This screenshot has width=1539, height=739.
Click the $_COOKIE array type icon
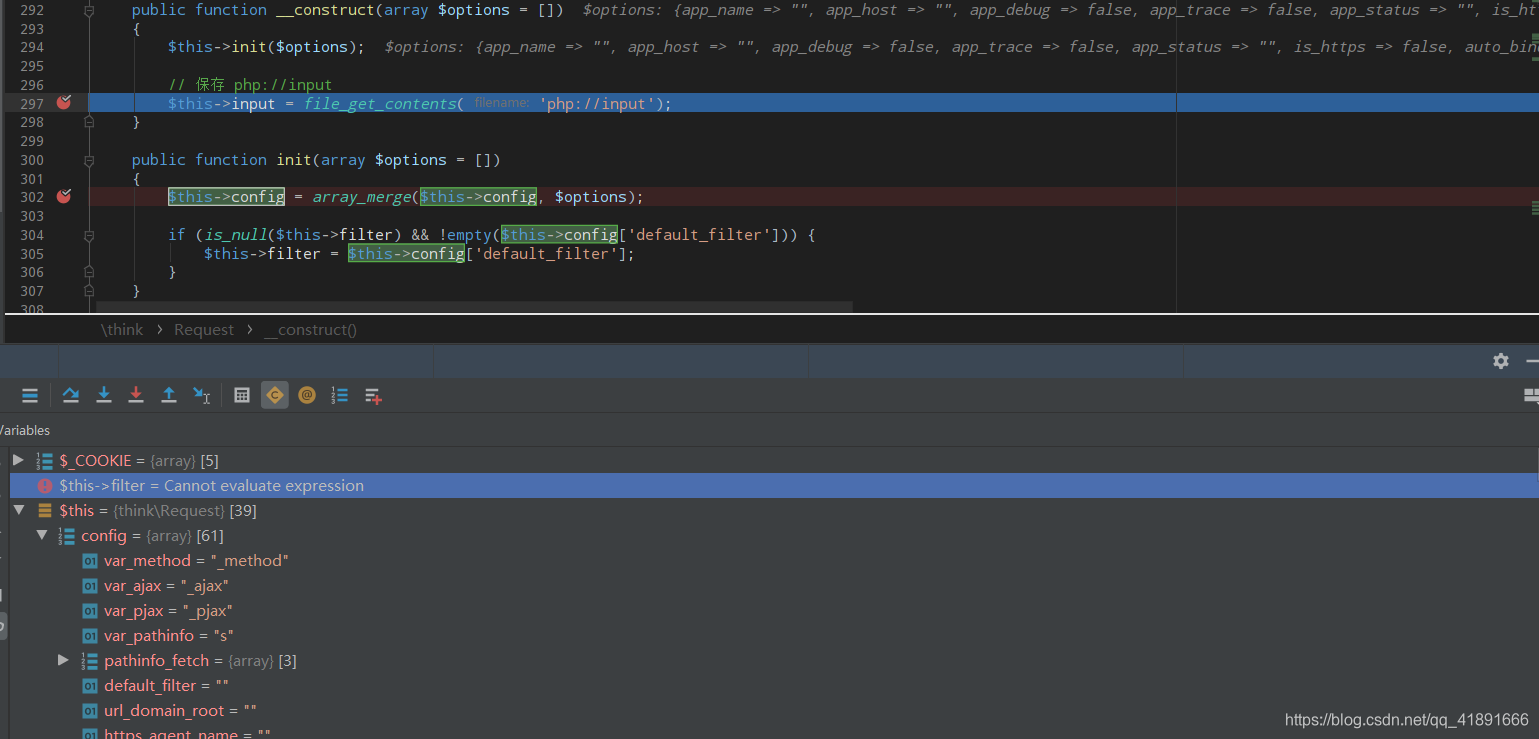45,460
